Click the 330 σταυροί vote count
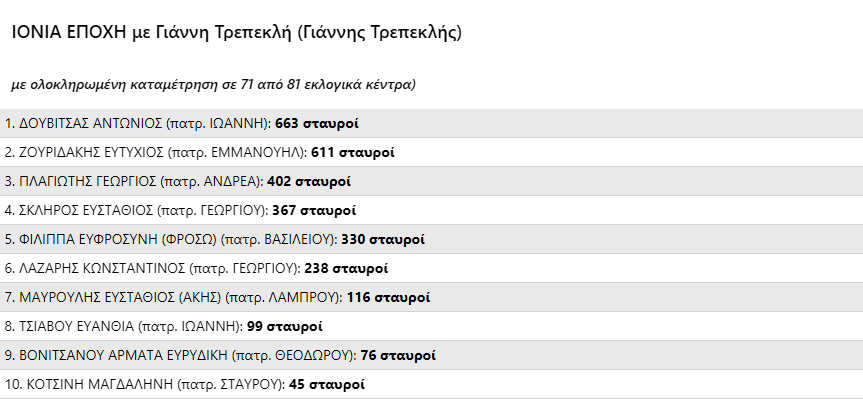Image resolution: width=863 pixels, height=400 pixels. tap(383, 240)
